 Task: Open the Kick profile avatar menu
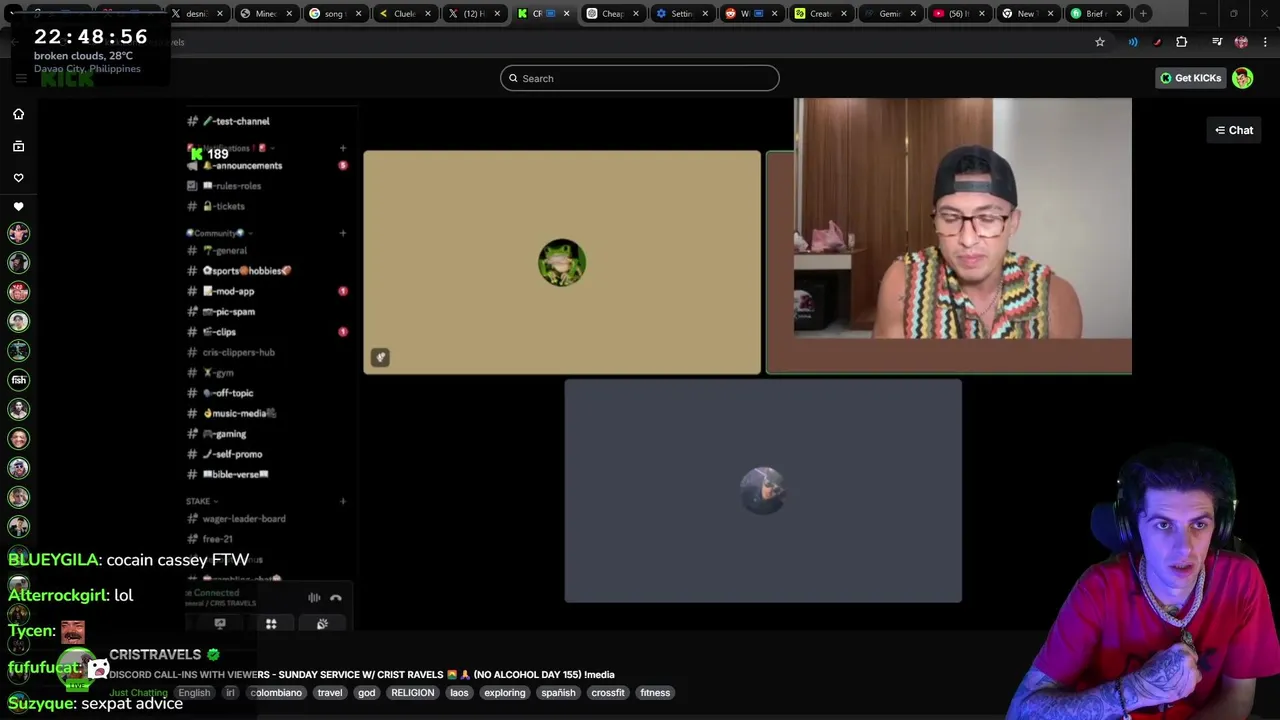[x=1243, y=78]
